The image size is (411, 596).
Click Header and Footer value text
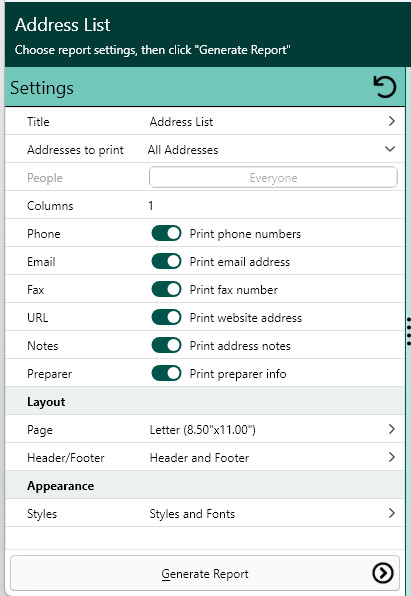click(x=199, y=458)
